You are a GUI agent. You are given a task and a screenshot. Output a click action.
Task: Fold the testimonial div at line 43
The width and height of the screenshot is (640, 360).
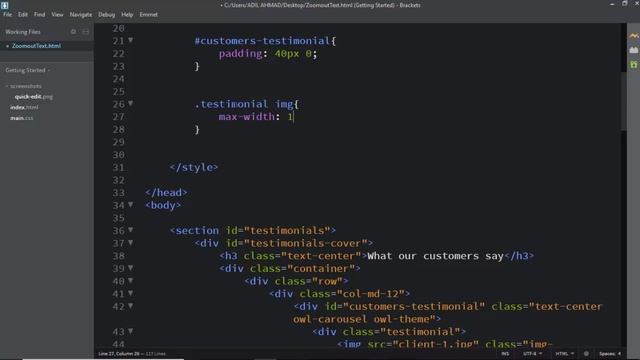[131, 331]
